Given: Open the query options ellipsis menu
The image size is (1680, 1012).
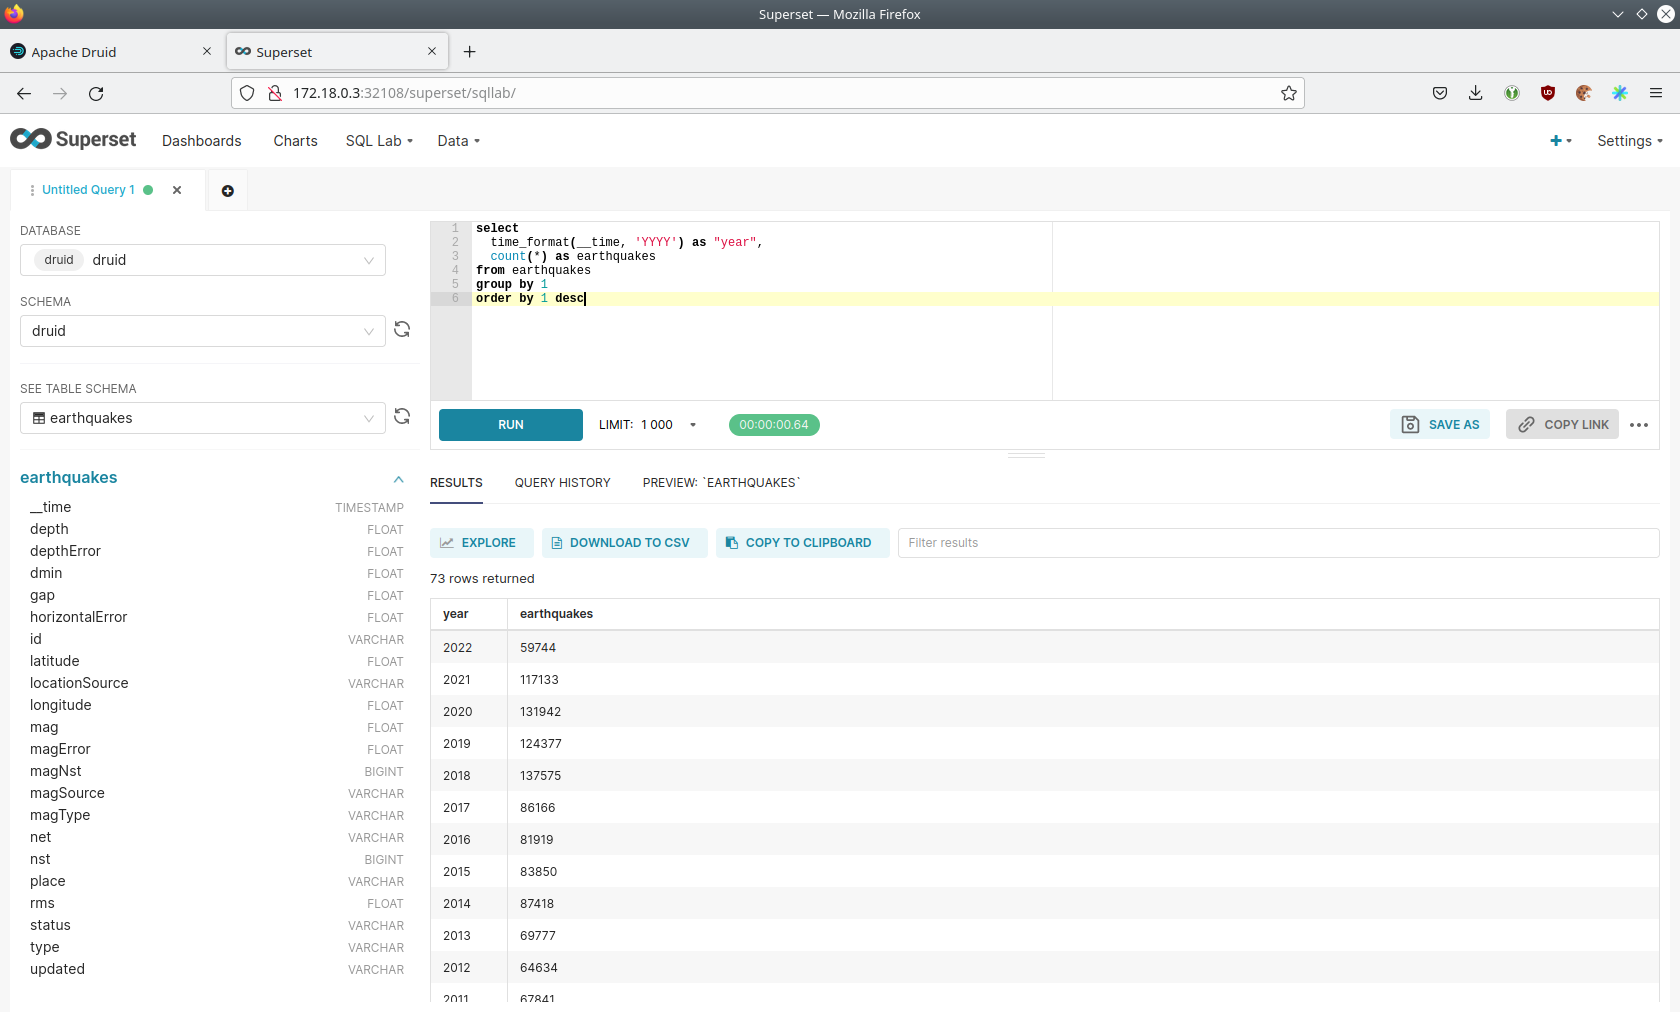Looking at the screenshot, I should tap(1638, 425).
